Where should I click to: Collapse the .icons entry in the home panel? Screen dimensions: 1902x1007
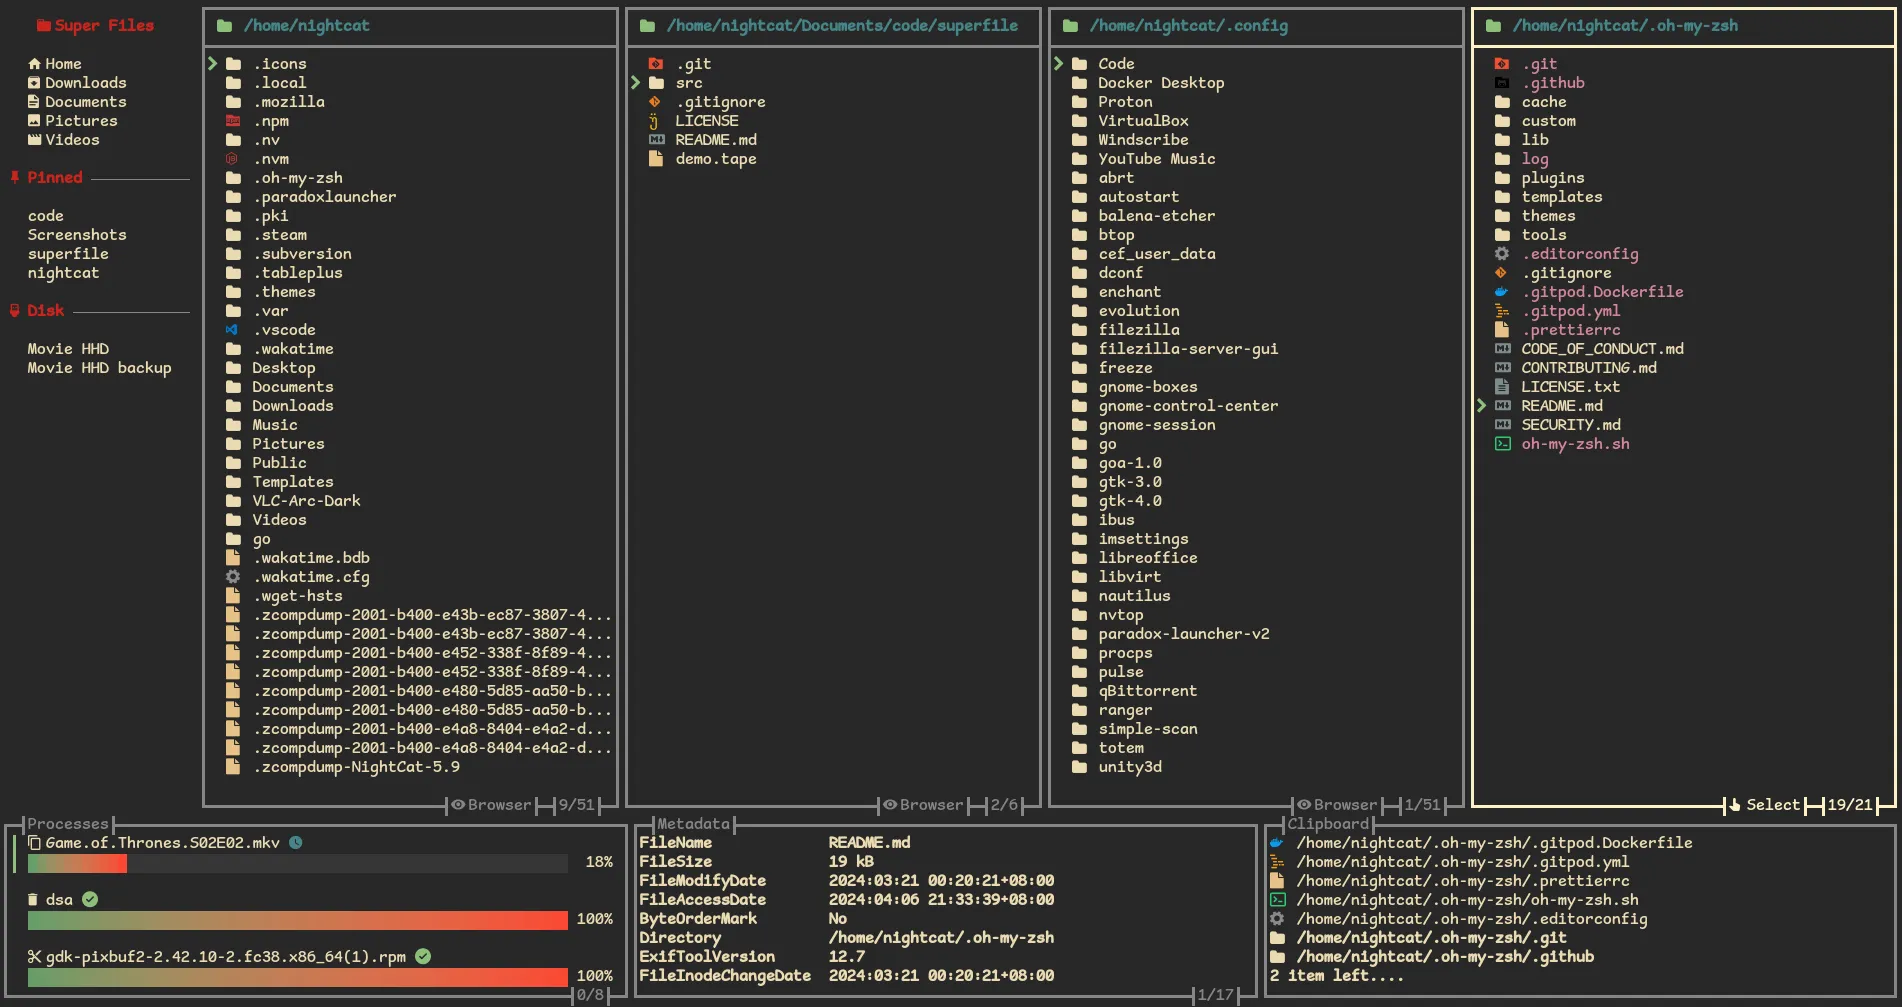pos(212,63)
